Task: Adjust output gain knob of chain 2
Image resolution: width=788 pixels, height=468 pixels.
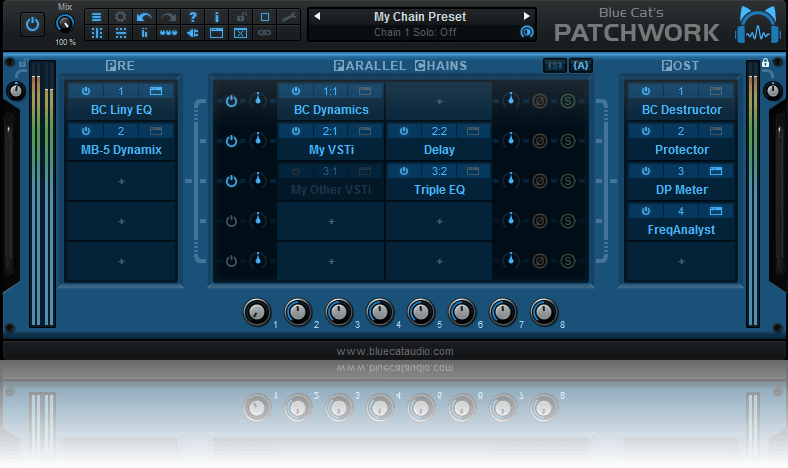Action: (x=511, y=139)
